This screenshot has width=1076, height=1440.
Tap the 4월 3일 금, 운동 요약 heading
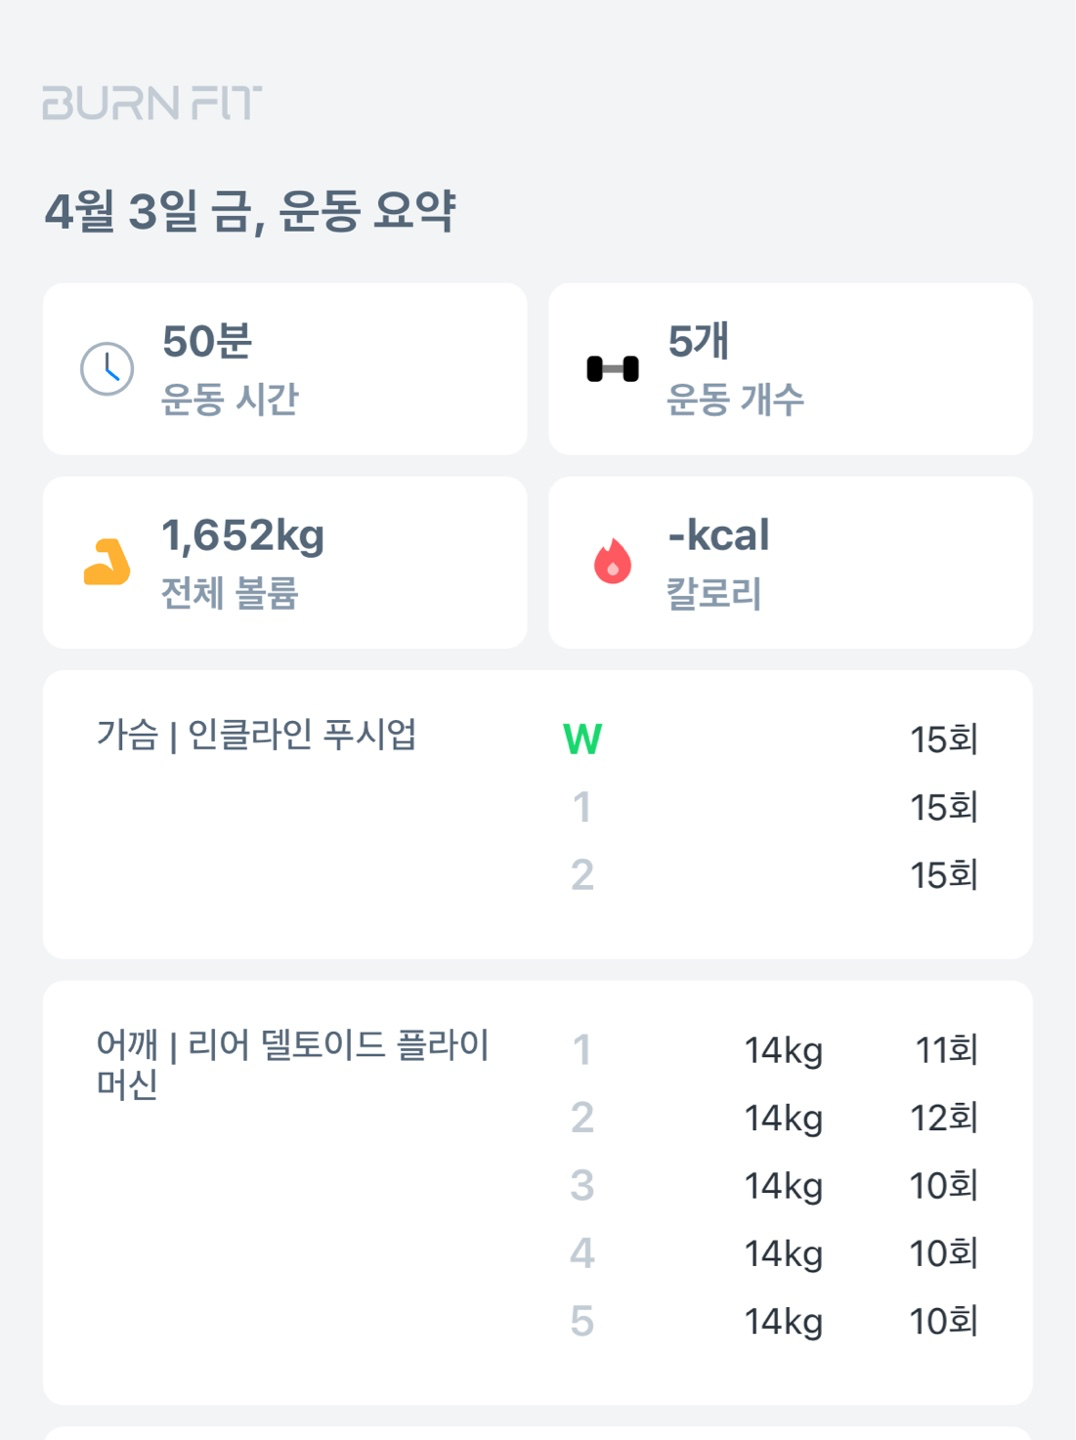pos(250,212)
